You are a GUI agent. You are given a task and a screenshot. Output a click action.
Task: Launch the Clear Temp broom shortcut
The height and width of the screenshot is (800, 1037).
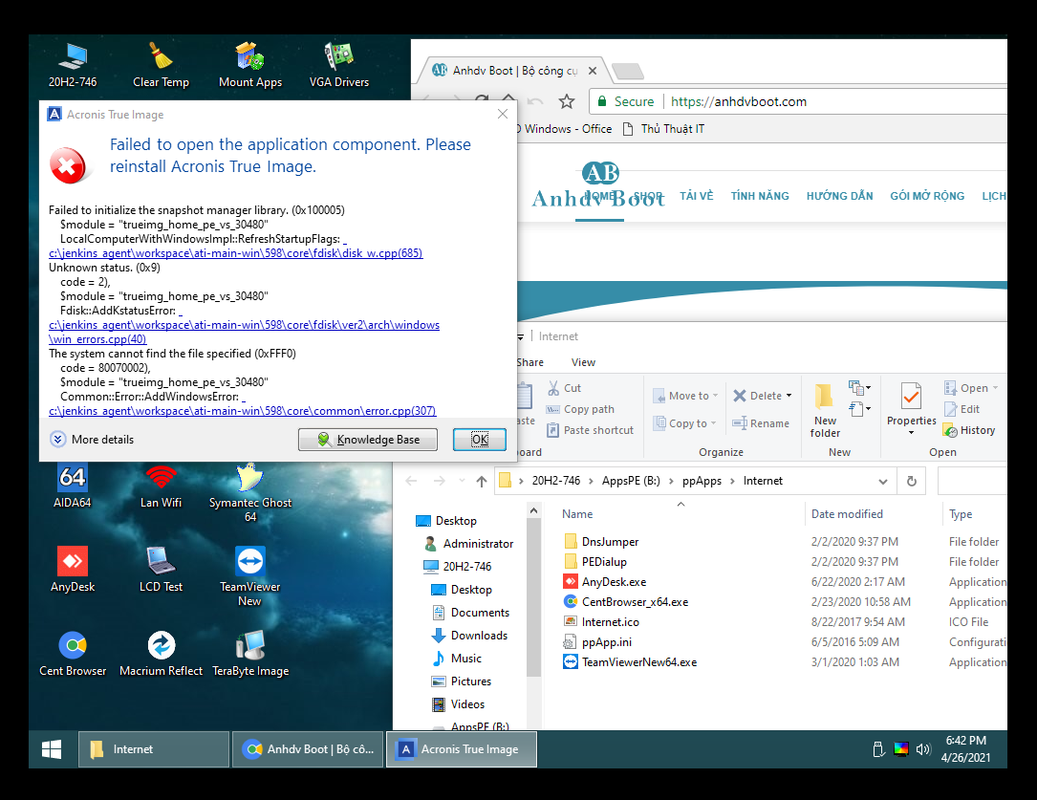(x=161, y=65)
